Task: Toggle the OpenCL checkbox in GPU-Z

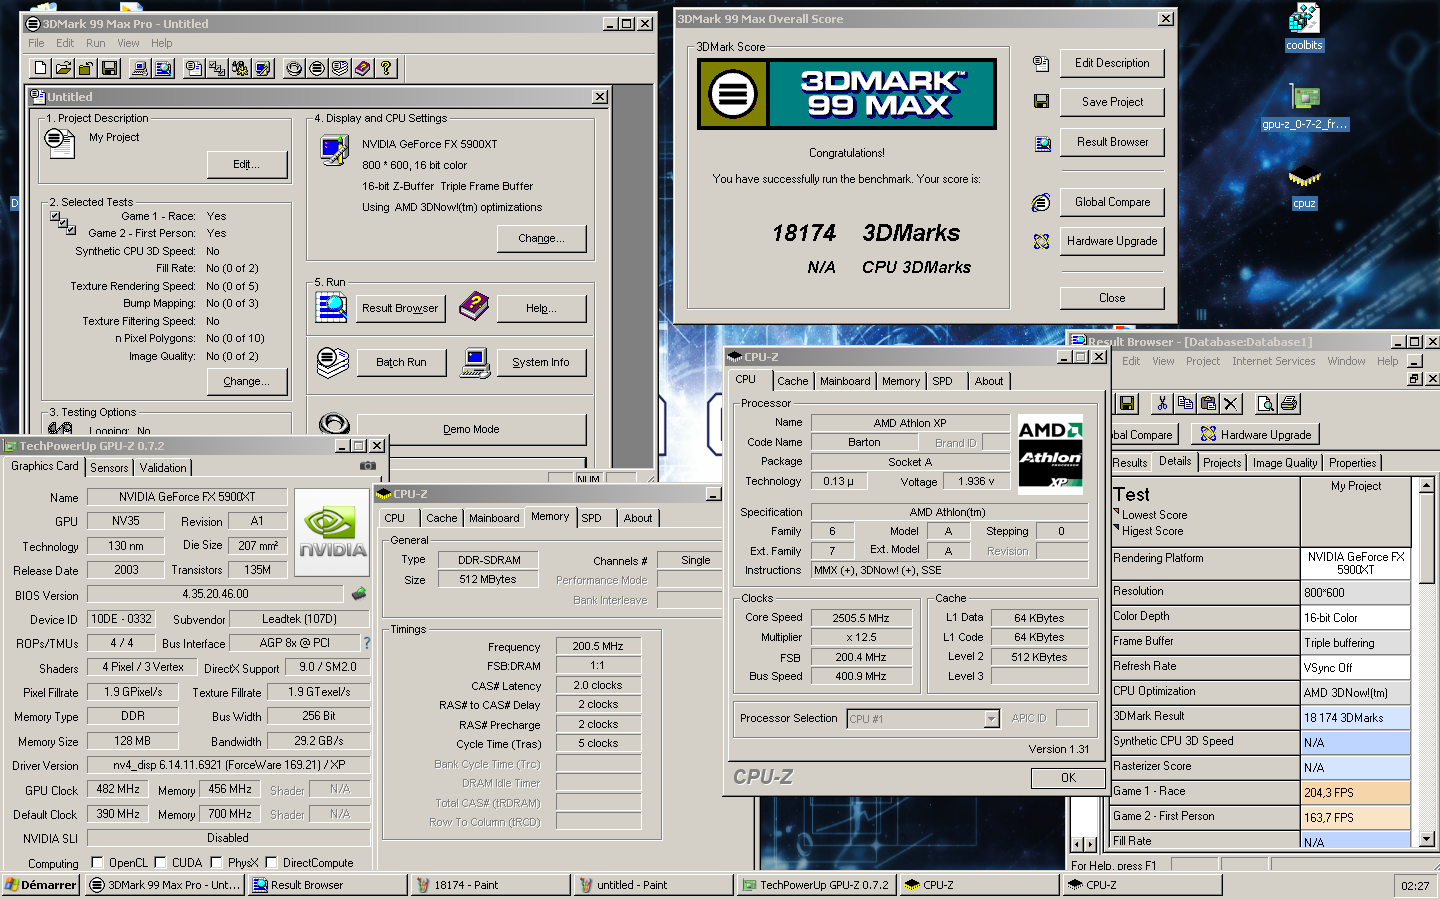Action: (97, 862)
